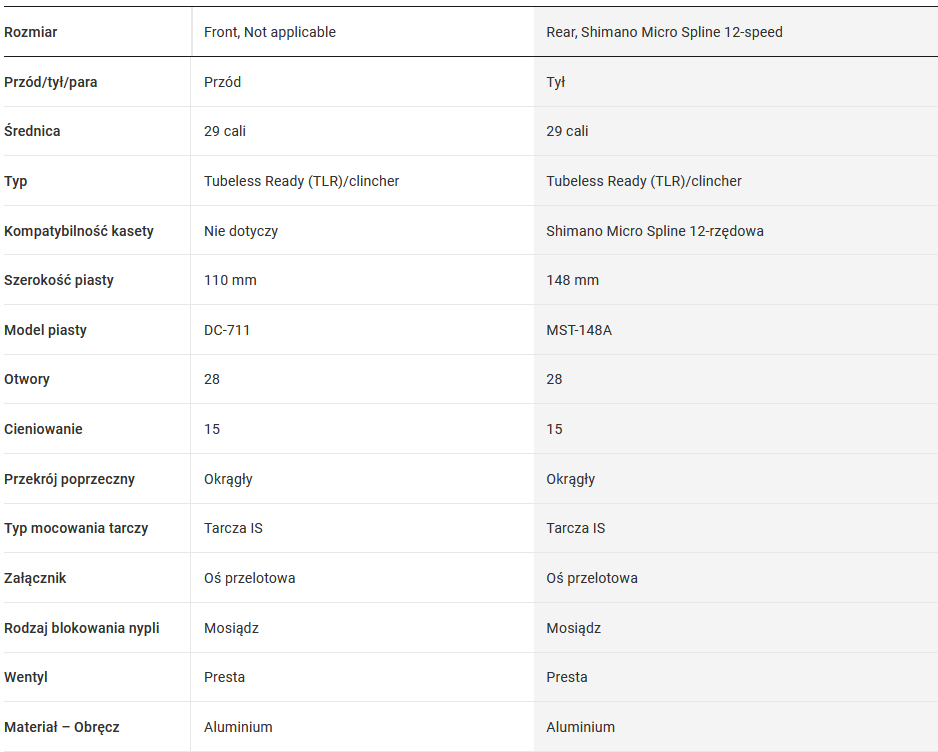
Task: Click the "MST-148A" hub model cell
Action: click(x=579, y=330)
